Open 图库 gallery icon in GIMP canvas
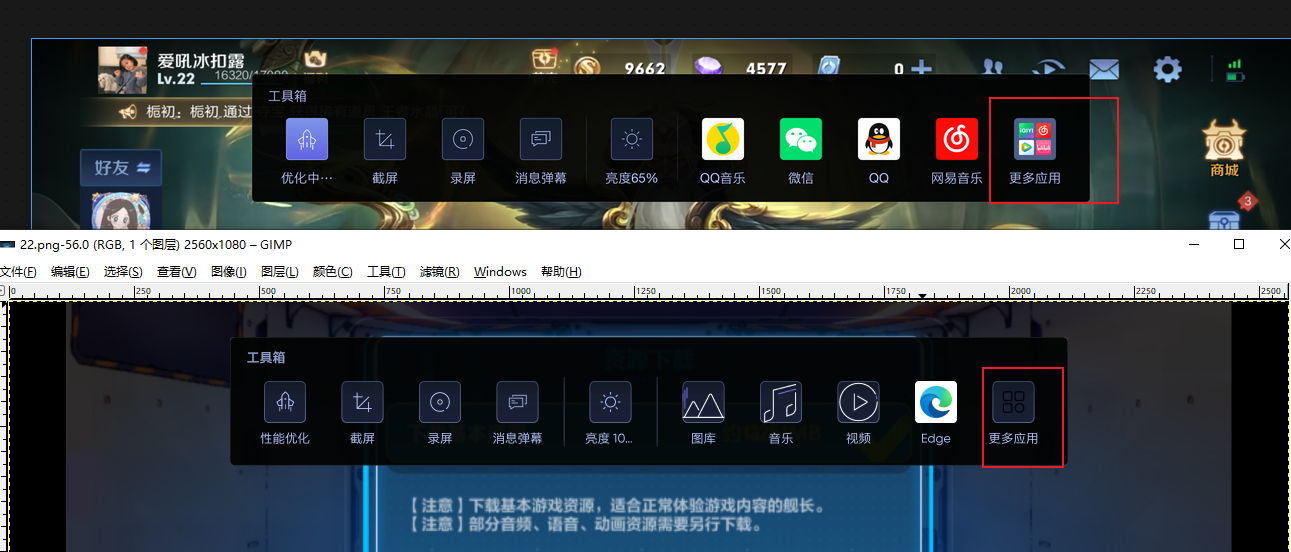Screen dimensions: 1291x552 703,402
